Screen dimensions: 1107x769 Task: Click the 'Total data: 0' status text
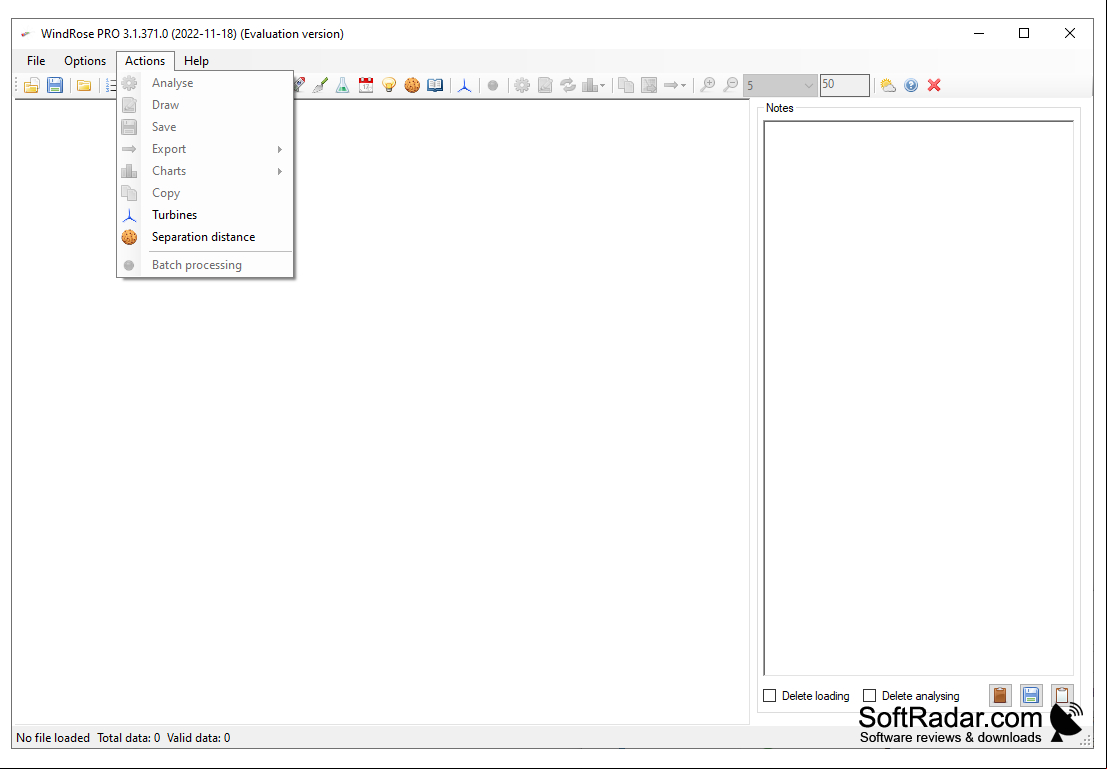pyautogui.click(x=128, y=738)
